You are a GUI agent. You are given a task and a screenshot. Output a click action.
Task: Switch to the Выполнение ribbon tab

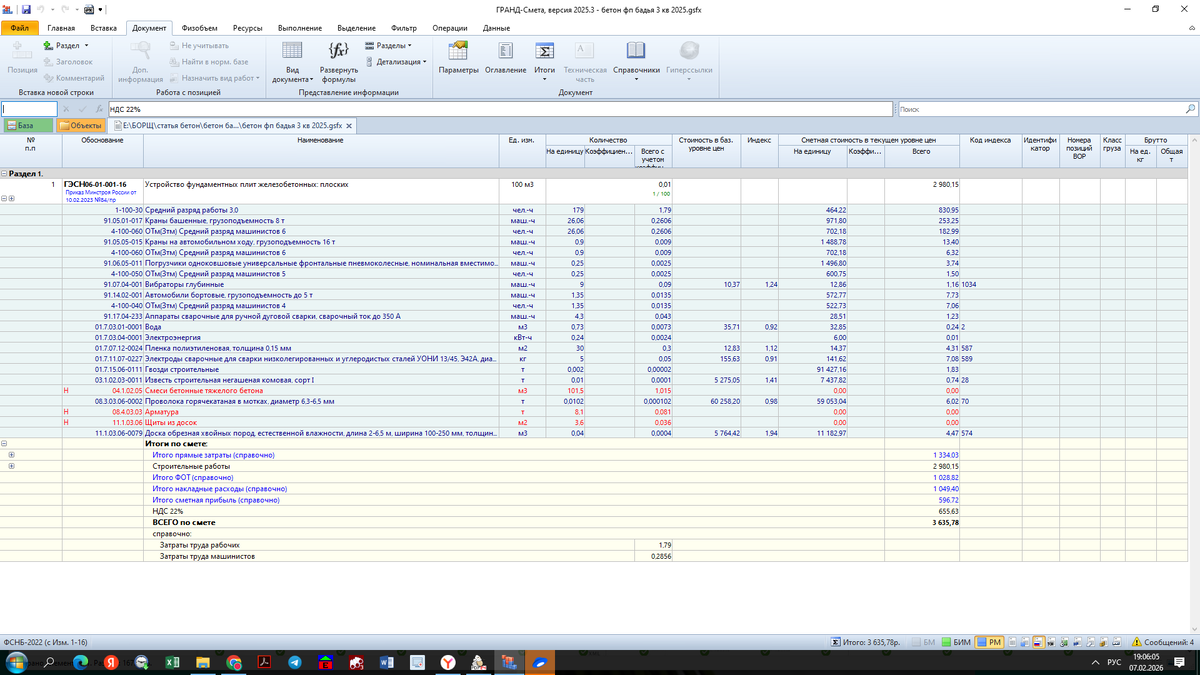point(299,29)
